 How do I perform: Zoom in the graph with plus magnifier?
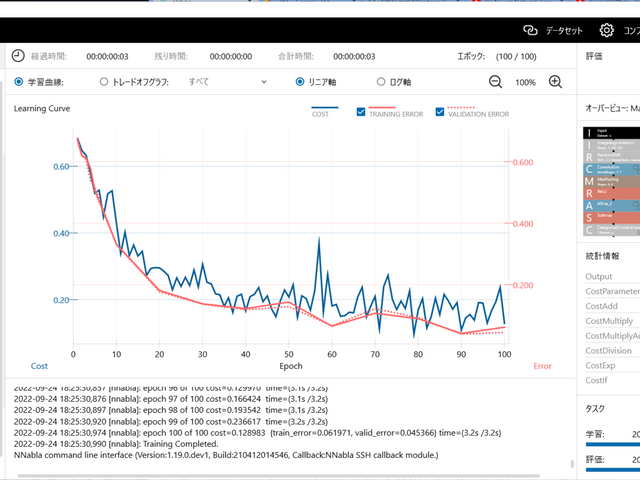coord(555,82)
